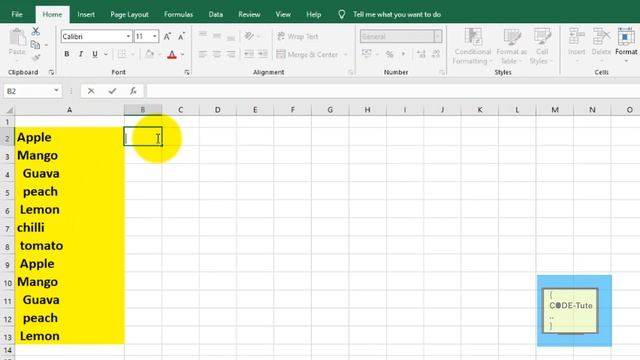Viewport: 640px width, 360px height.
Task: Click Decrease Decimal icon
Action: point(436,54)
